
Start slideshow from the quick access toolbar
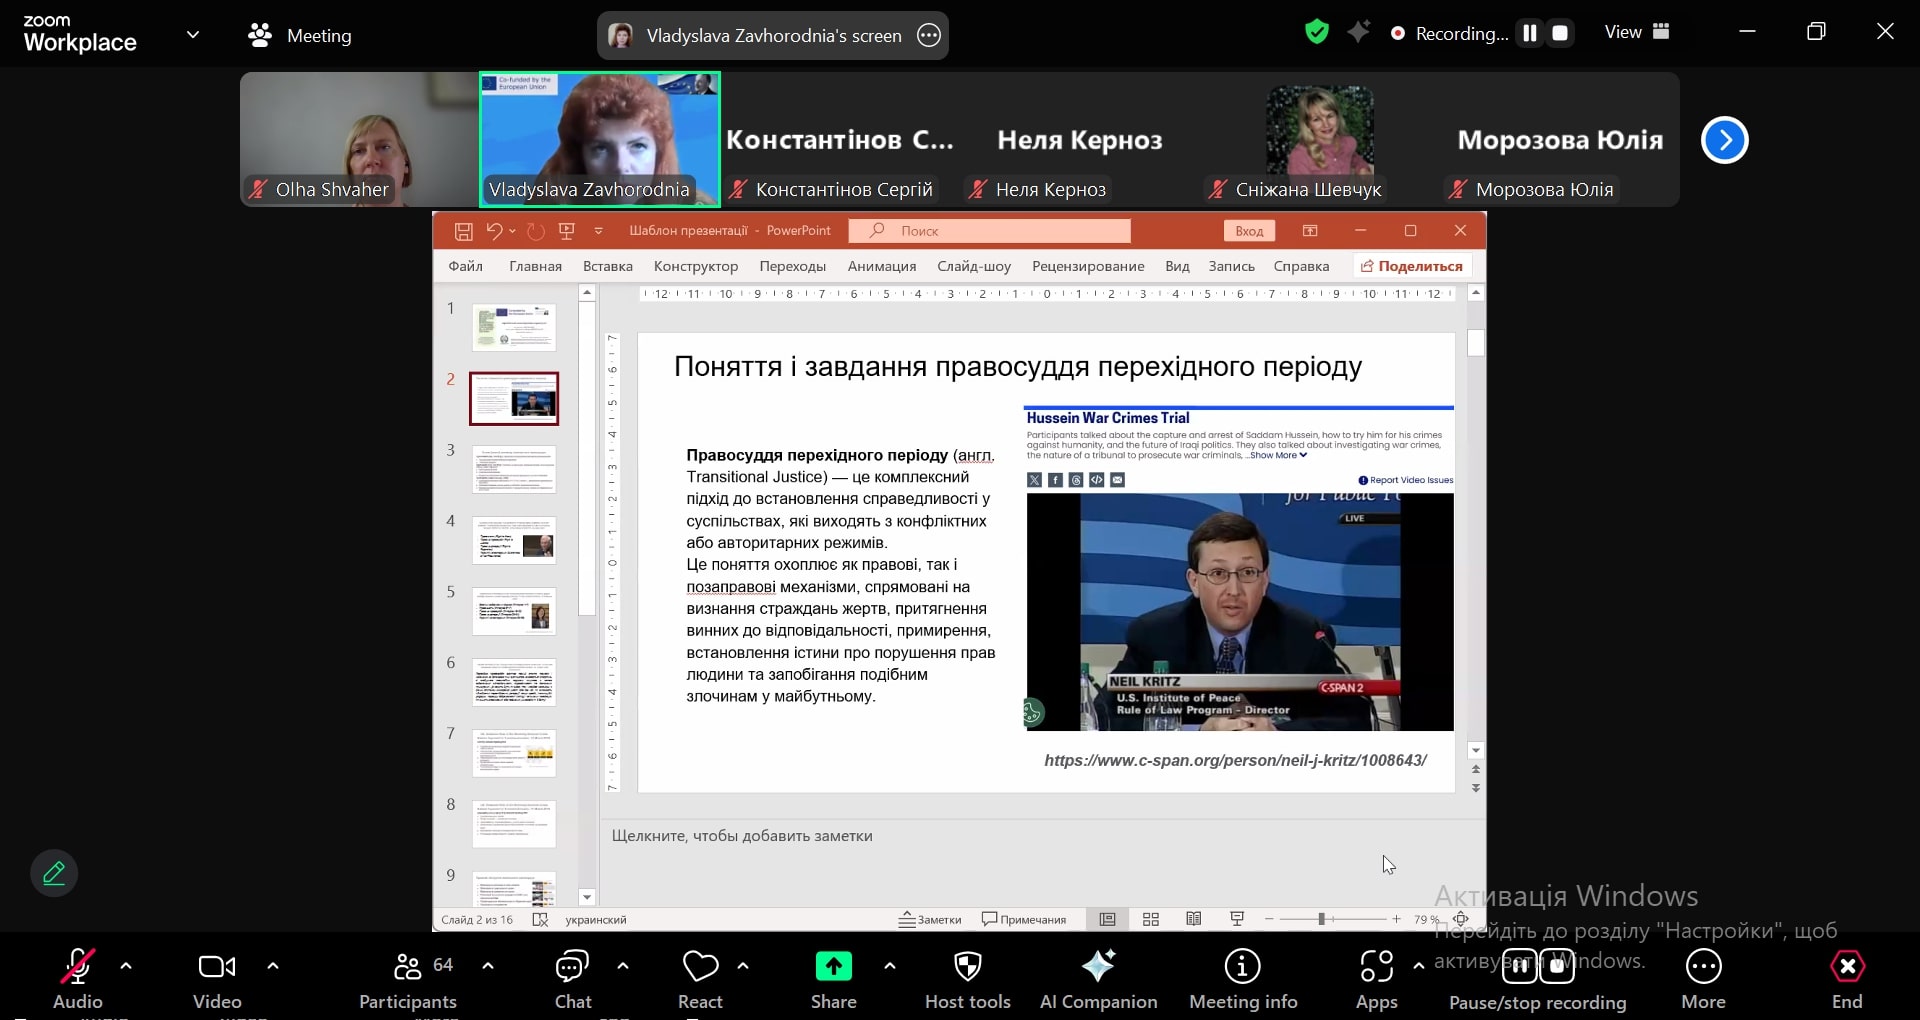tap(567, 231)
